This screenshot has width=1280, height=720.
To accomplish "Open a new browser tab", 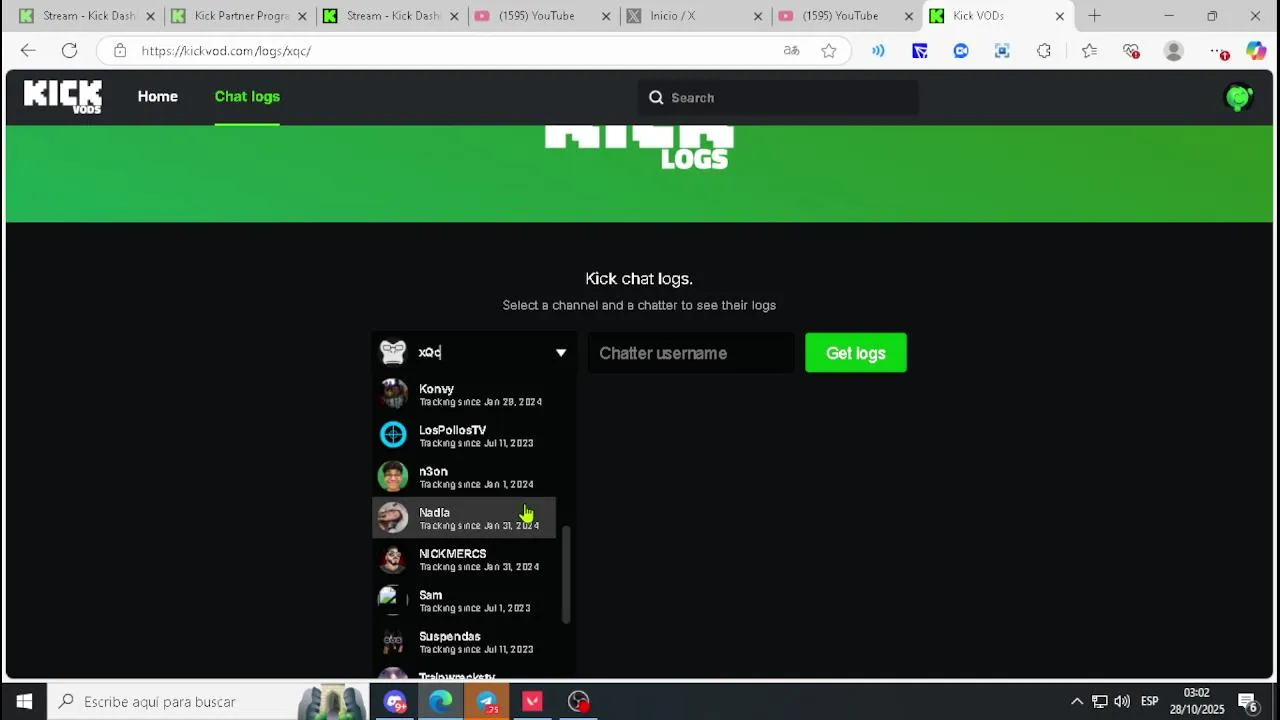I will [1094, 16].
